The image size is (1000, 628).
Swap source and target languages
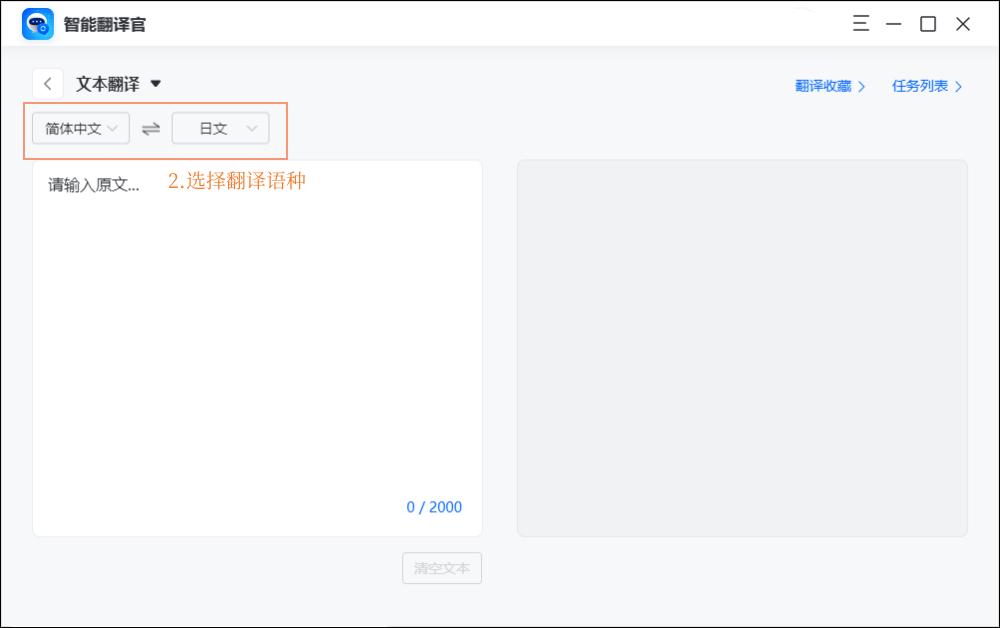151,129
